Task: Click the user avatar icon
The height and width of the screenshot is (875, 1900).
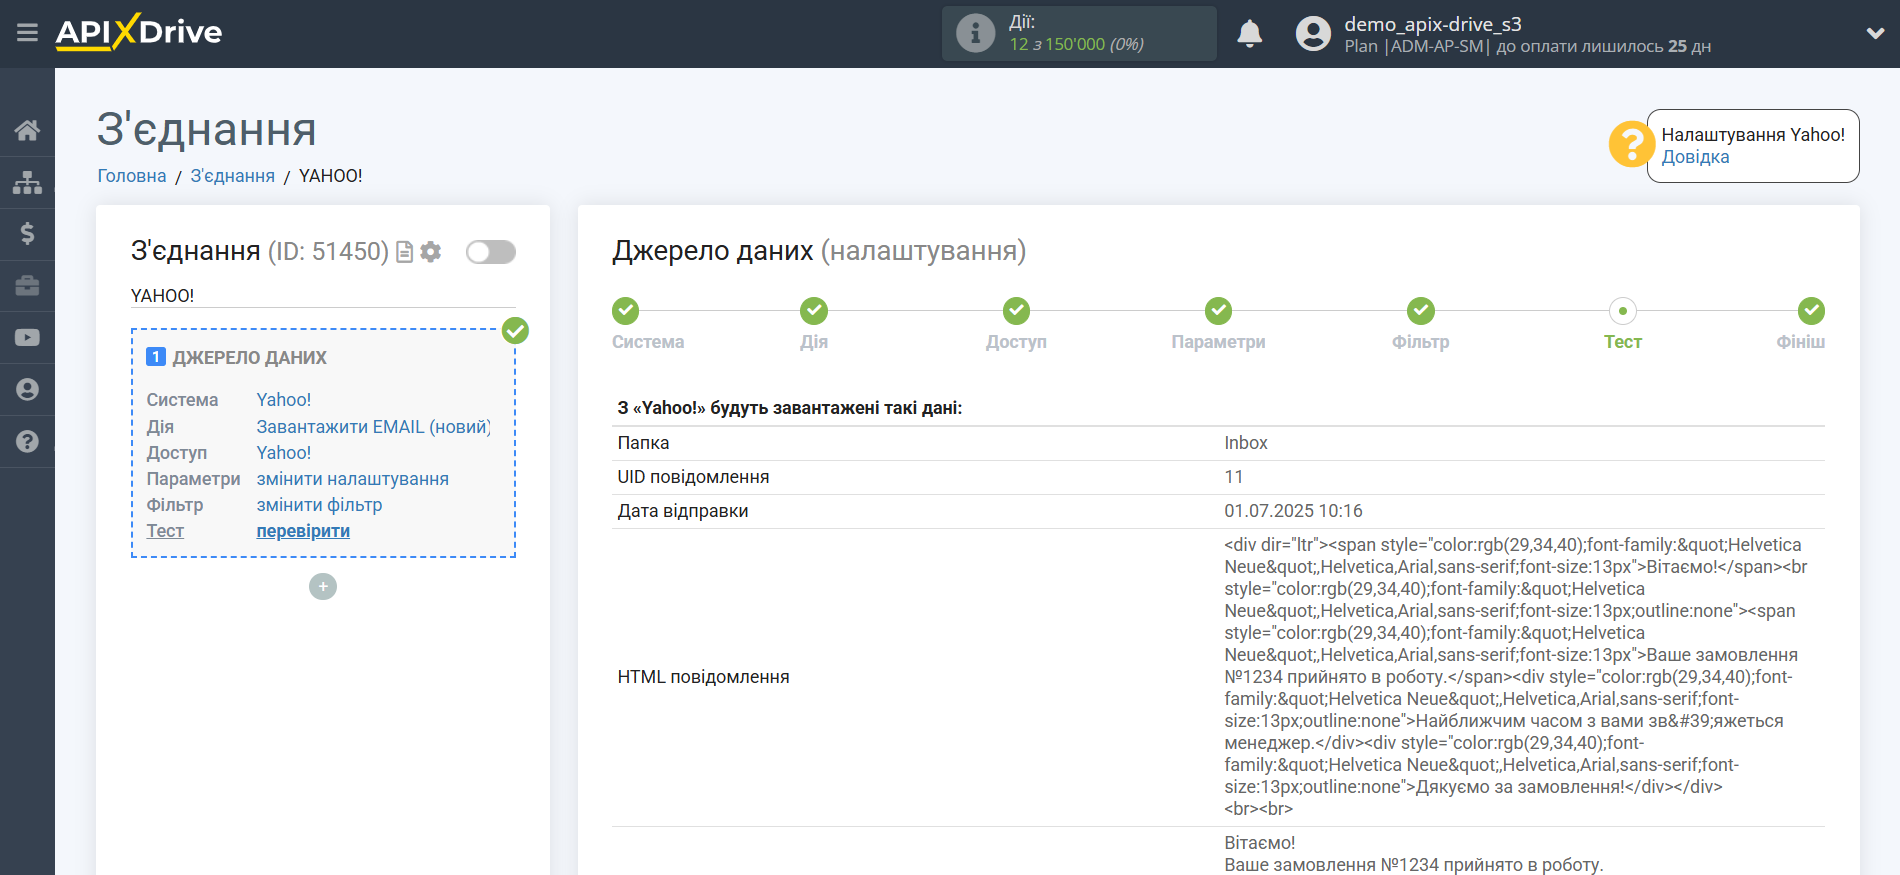Action: point(1313,33)
